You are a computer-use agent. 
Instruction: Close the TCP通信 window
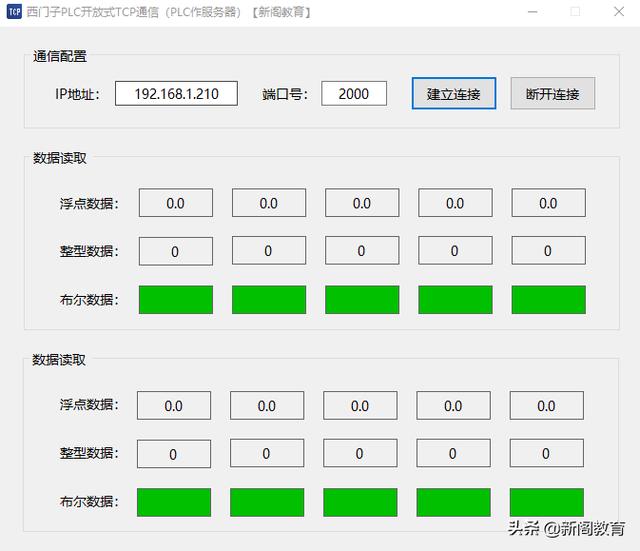point(619,12)
